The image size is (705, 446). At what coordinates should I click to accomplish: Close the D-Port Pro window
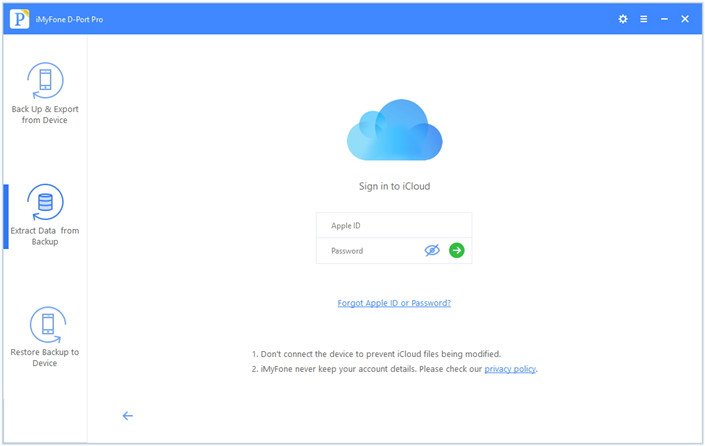pyautogui.click(x=685, y=18)
